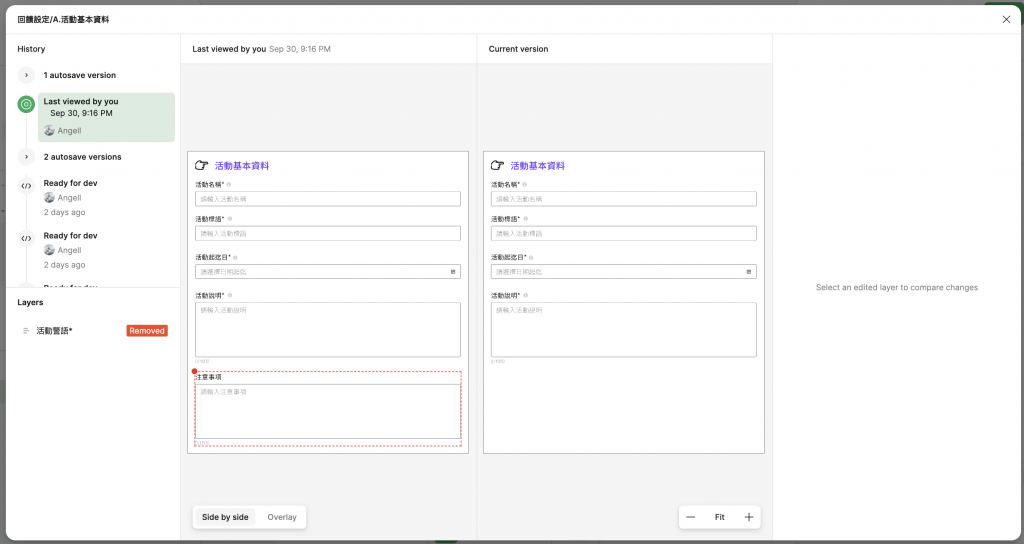The image size is (1024, 544).
Task: Select the removed 活動警語* layer row
Action: 93,331
